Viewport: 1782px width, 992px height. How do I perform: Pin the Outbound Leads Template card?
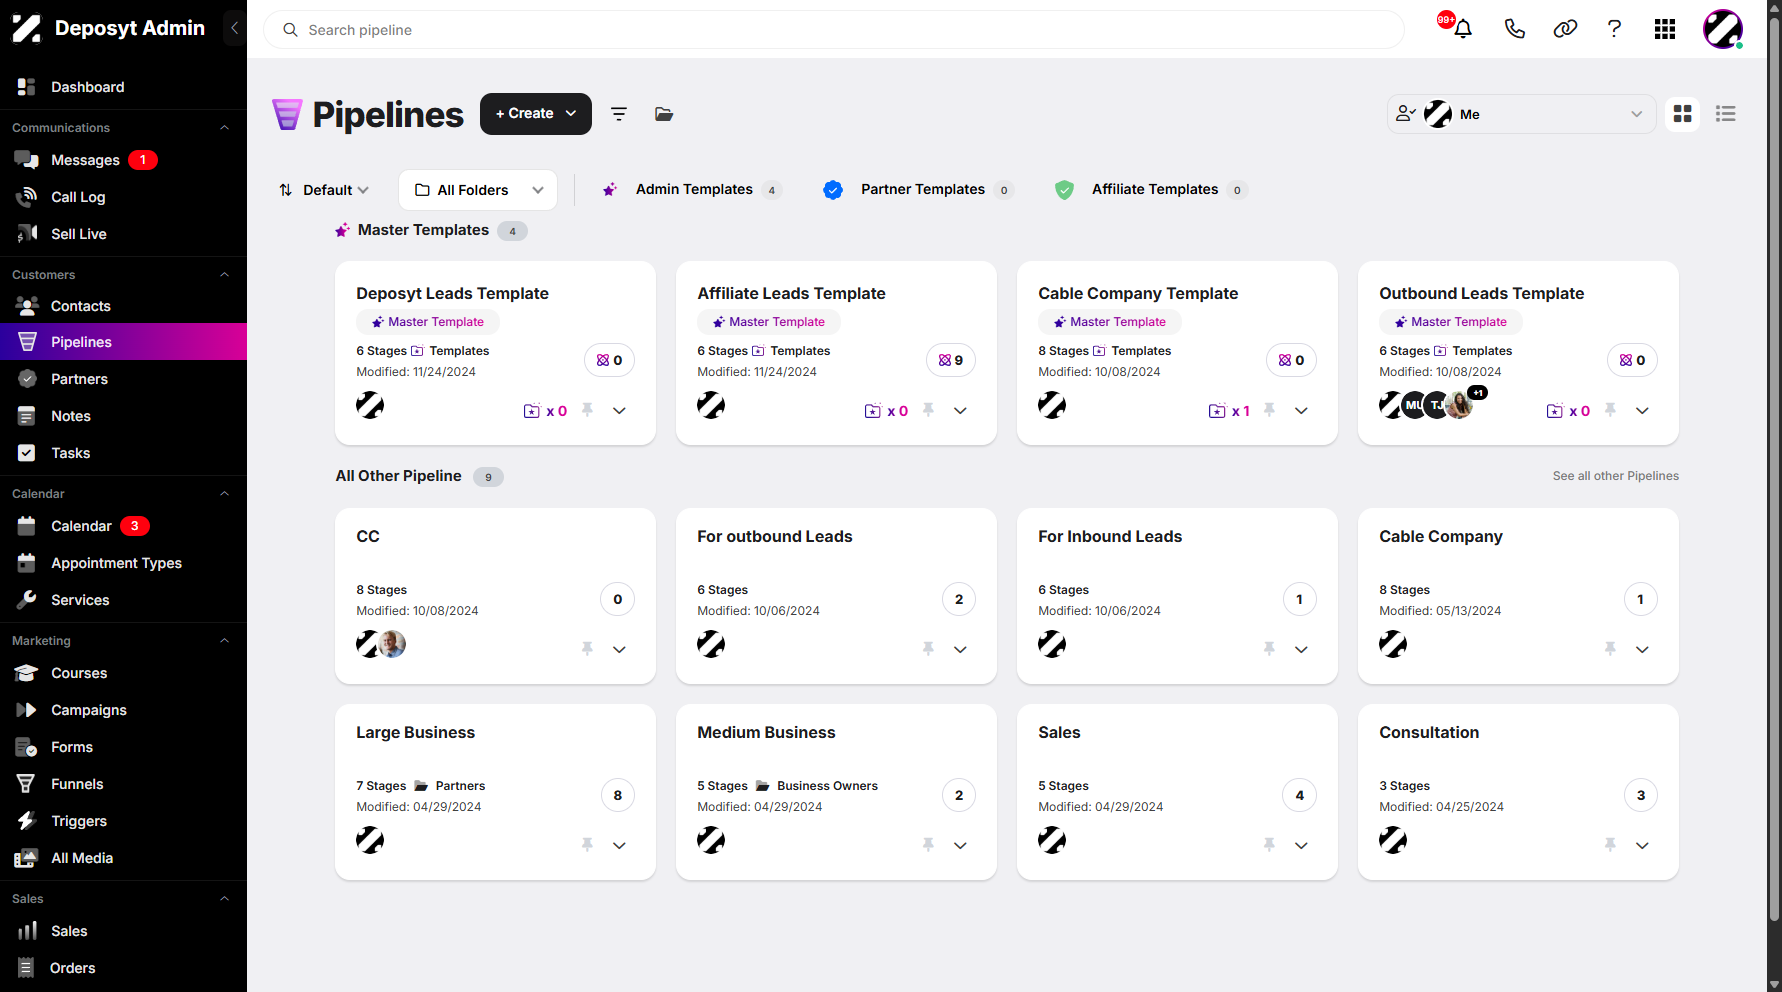coord(1611,410)
